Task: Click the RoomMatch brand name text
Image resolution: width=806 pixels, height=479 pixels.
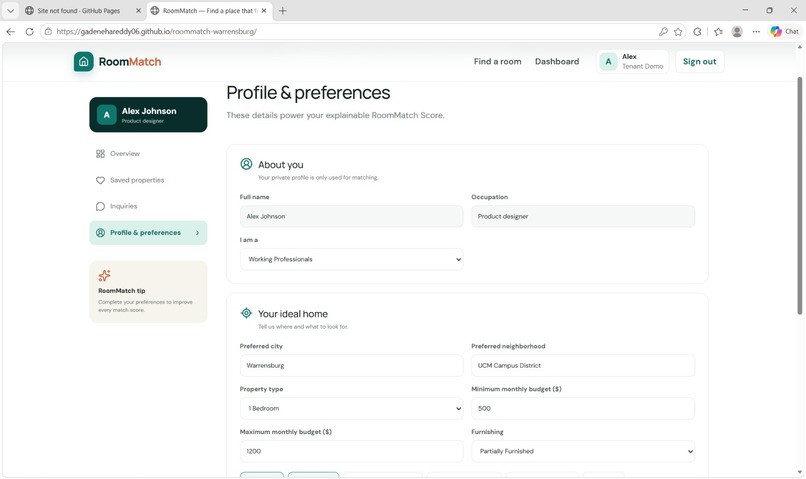Action: [130, 62]
